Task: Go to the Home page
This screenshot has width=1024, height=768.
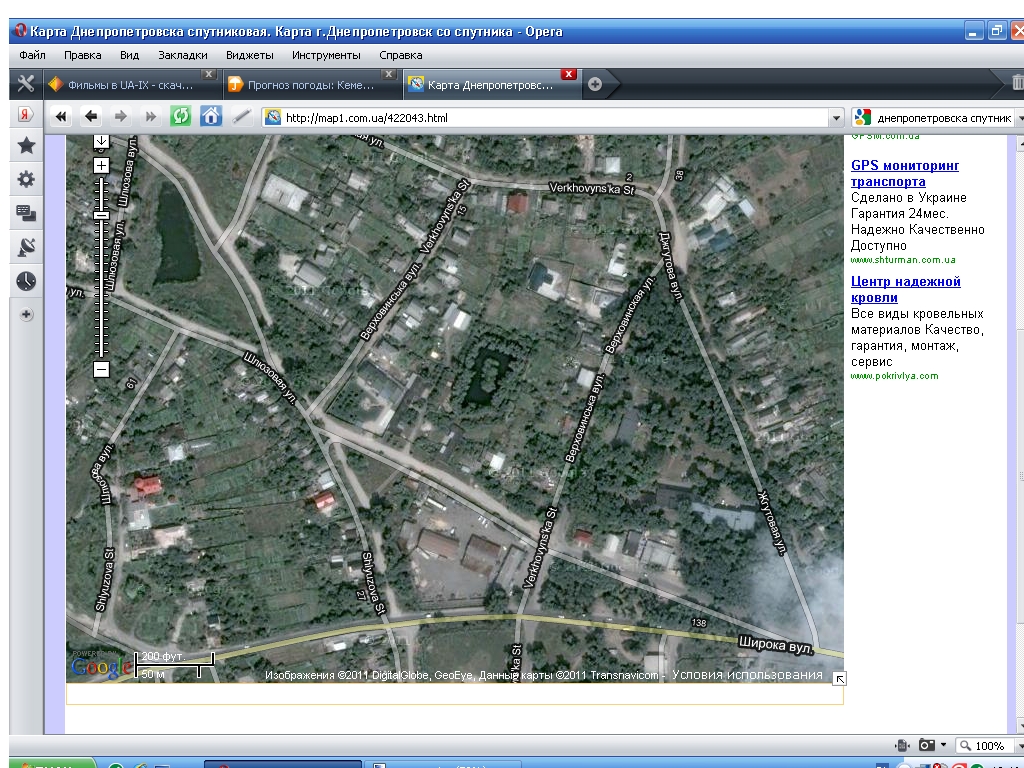Action: pos(211,117)
